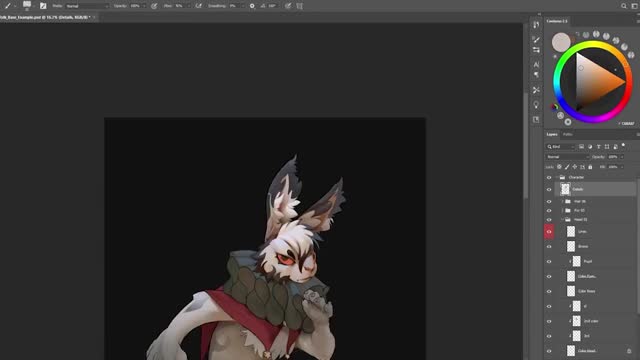This screenshot has width=640, height=360.
Task: Toggle layer filtering on/off switch
Action: (623, 145)
